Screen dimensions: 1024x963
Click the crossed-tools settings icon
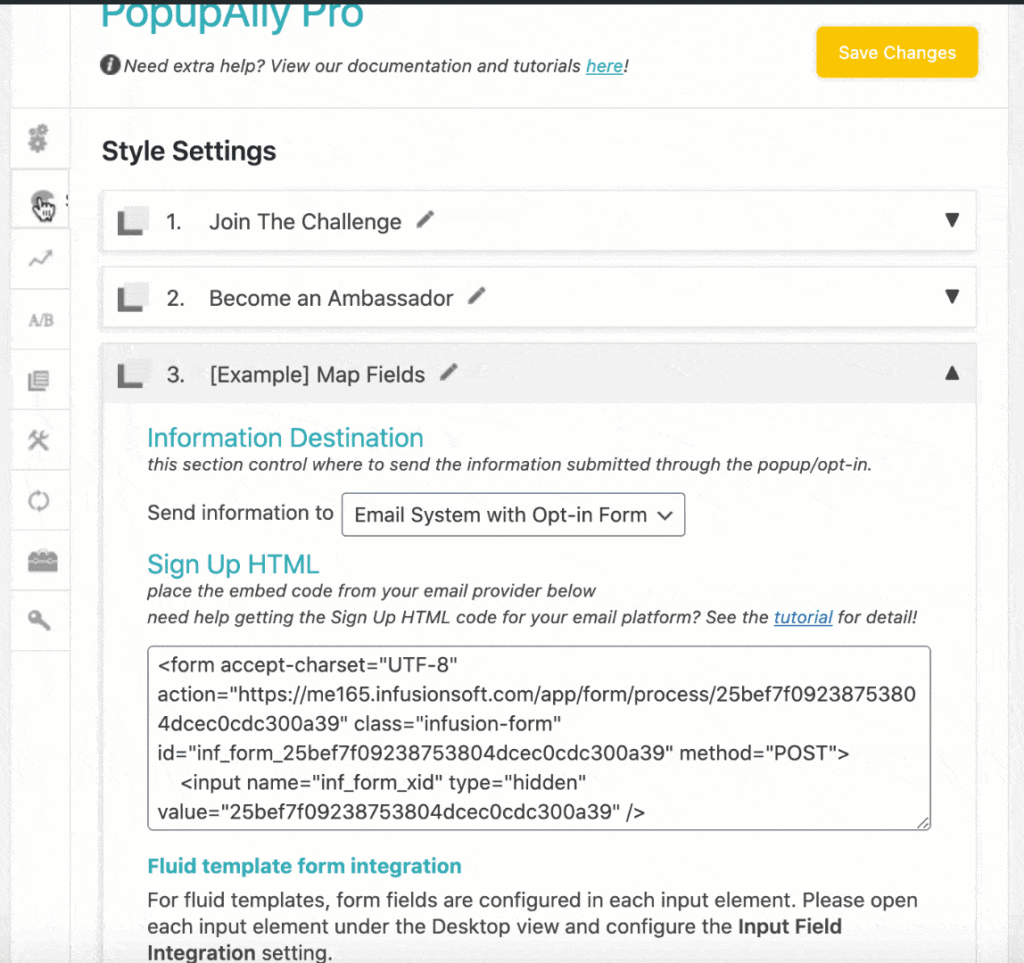38,439
